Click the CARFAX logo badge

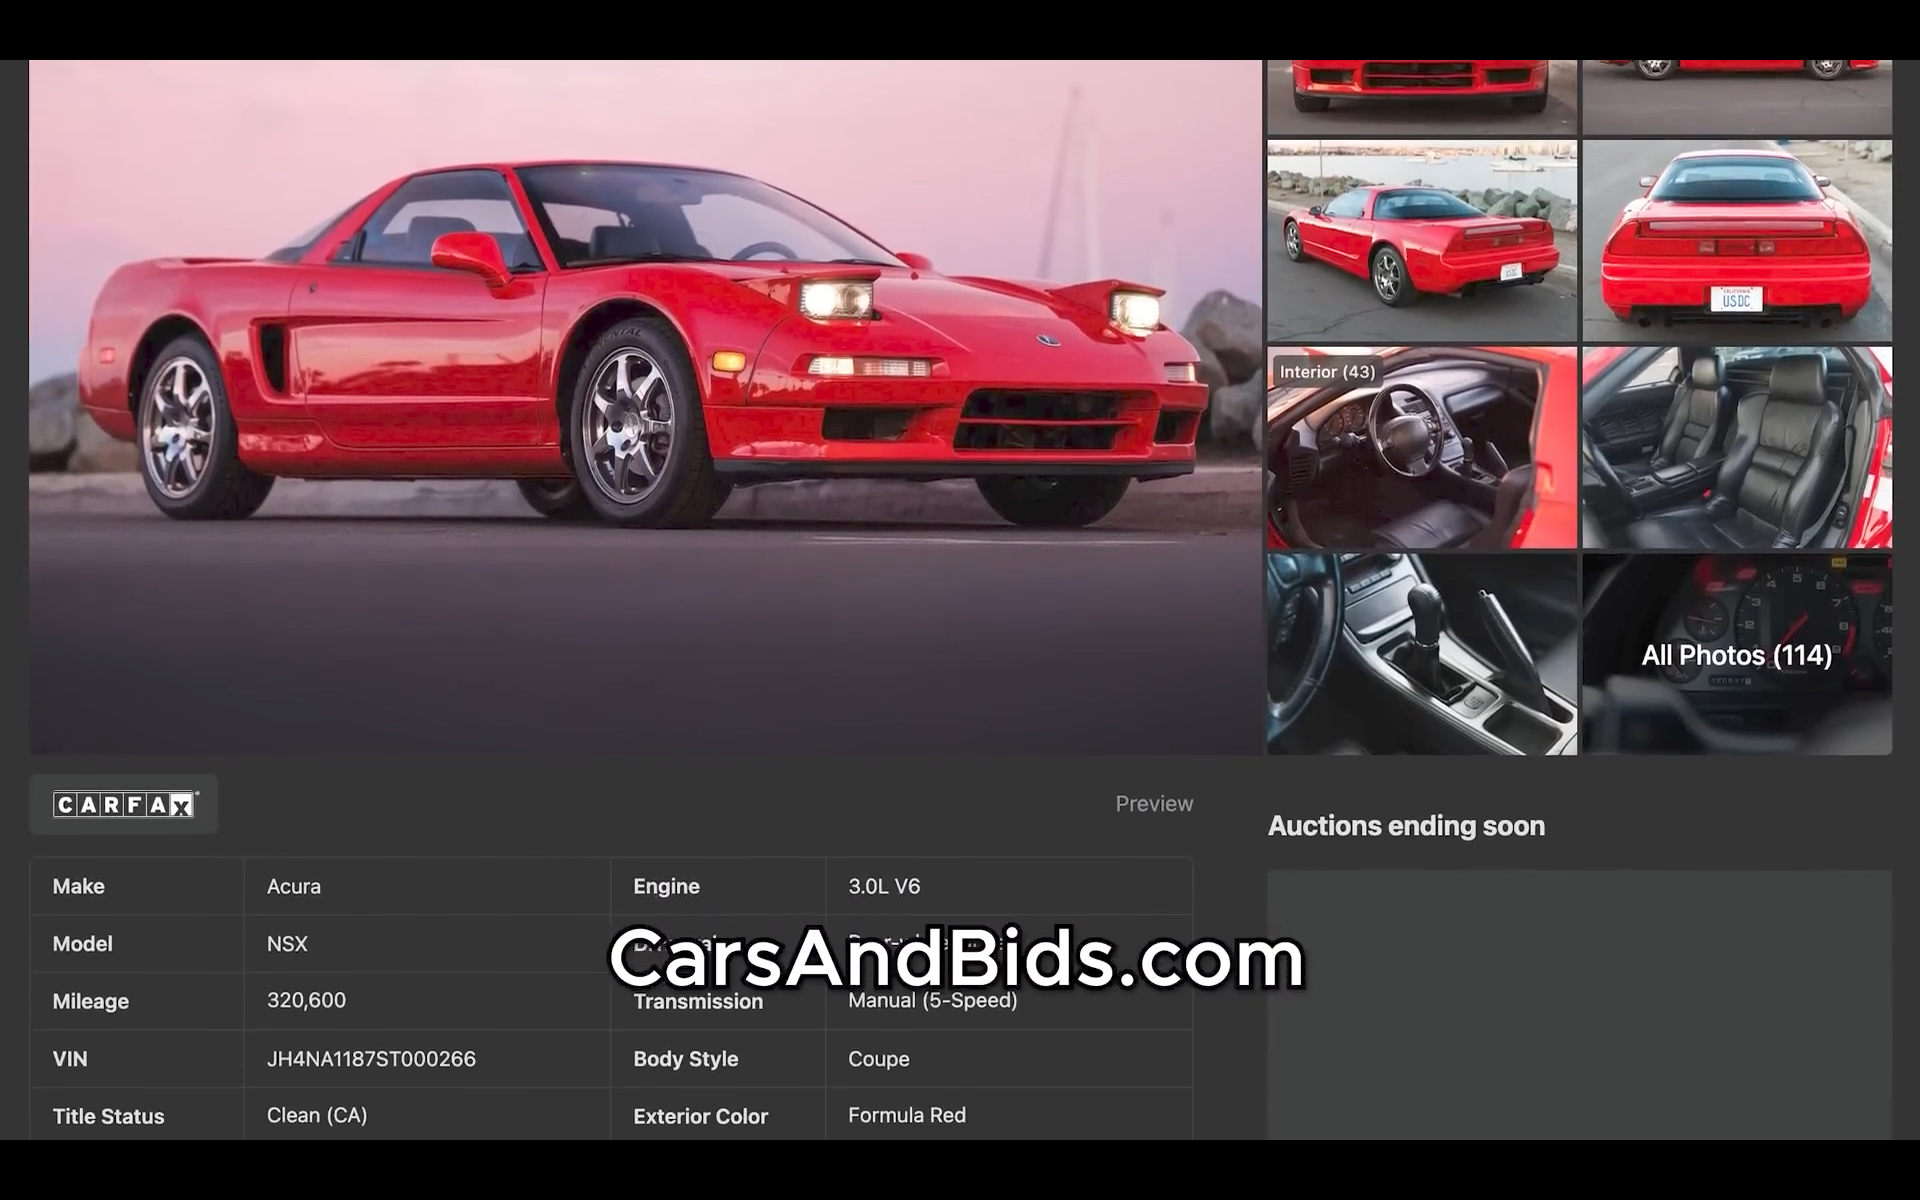(124, 805)
